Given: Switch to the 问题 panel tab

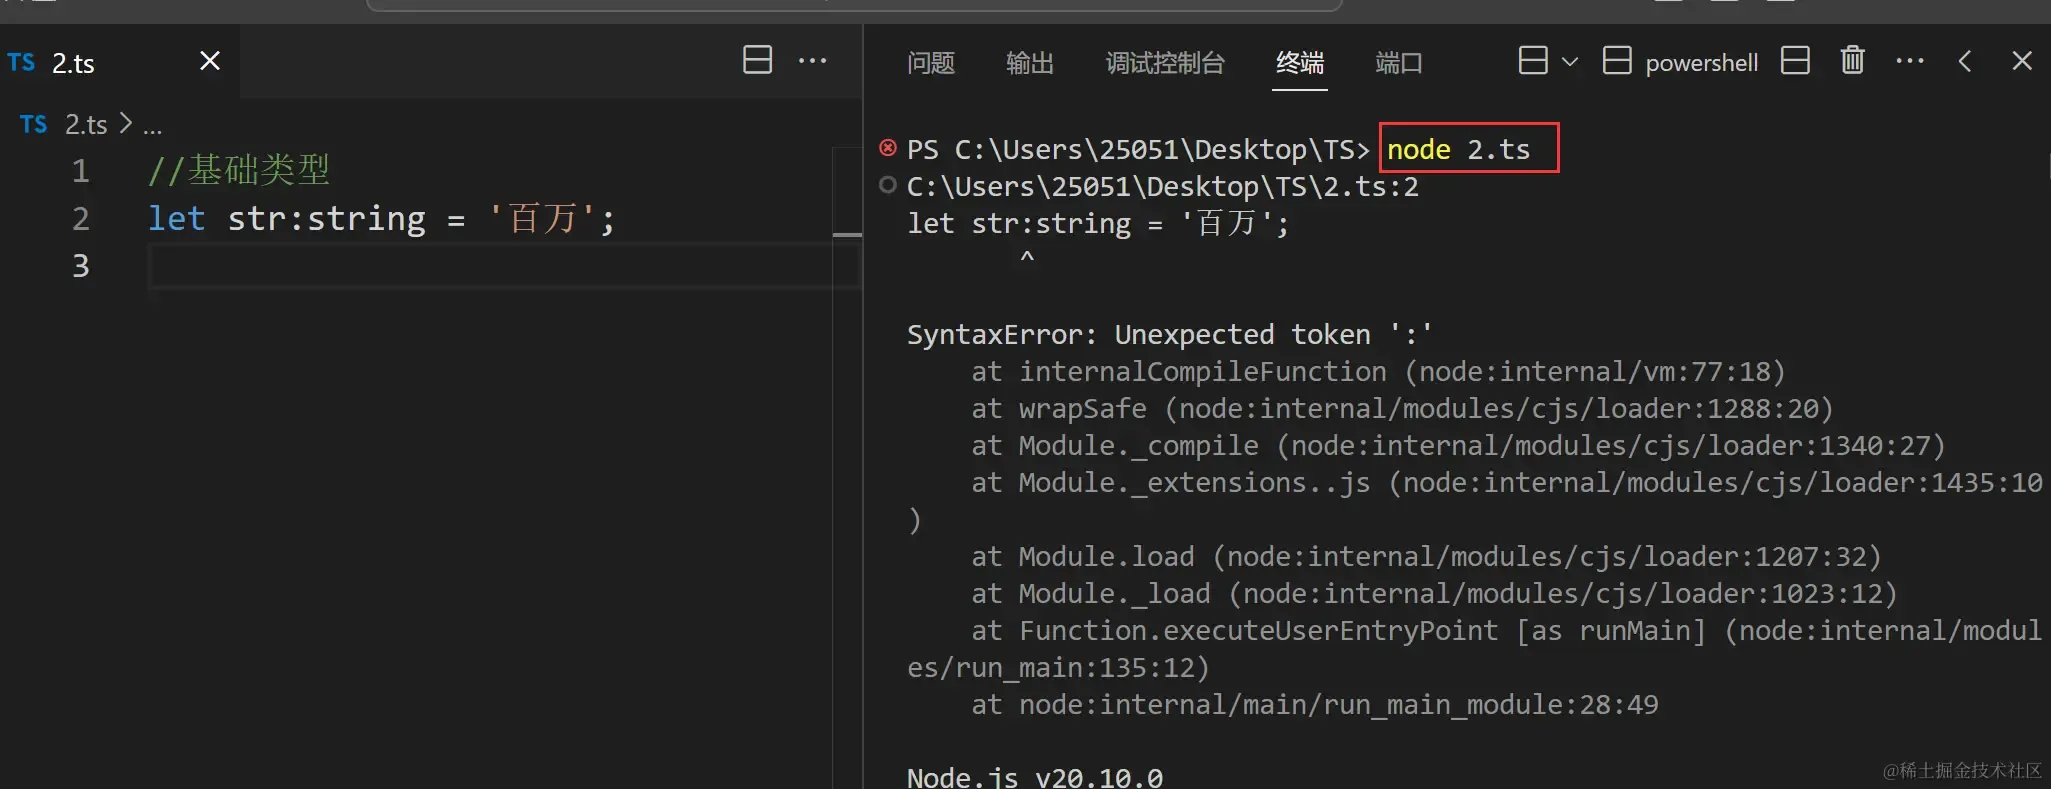Looking at the screenshot, I should click(930, 63).
